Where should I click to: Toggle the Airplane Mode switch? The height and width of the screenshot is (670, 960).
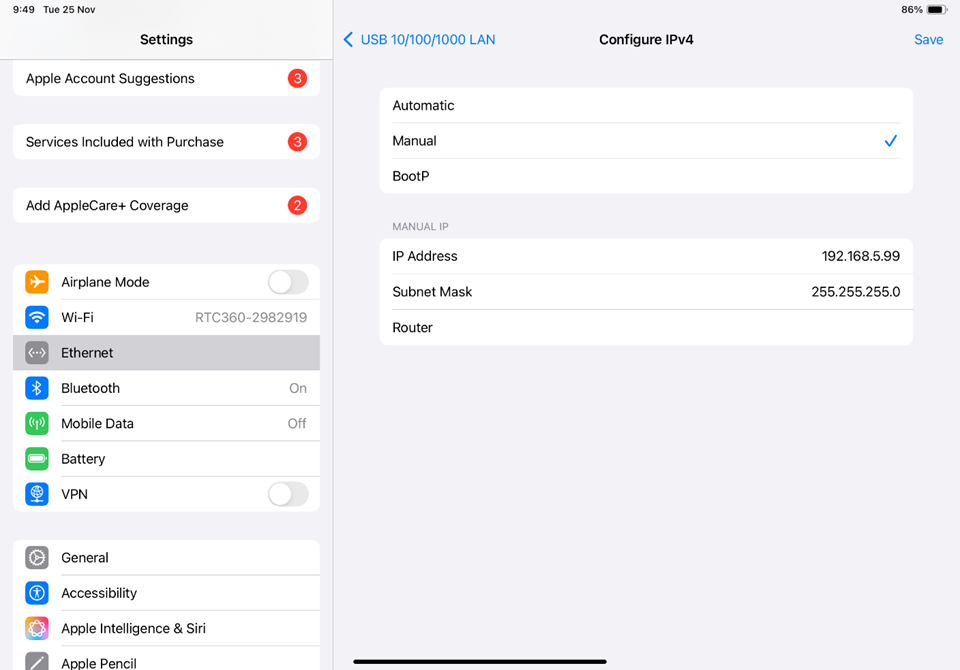click(288, 282)
